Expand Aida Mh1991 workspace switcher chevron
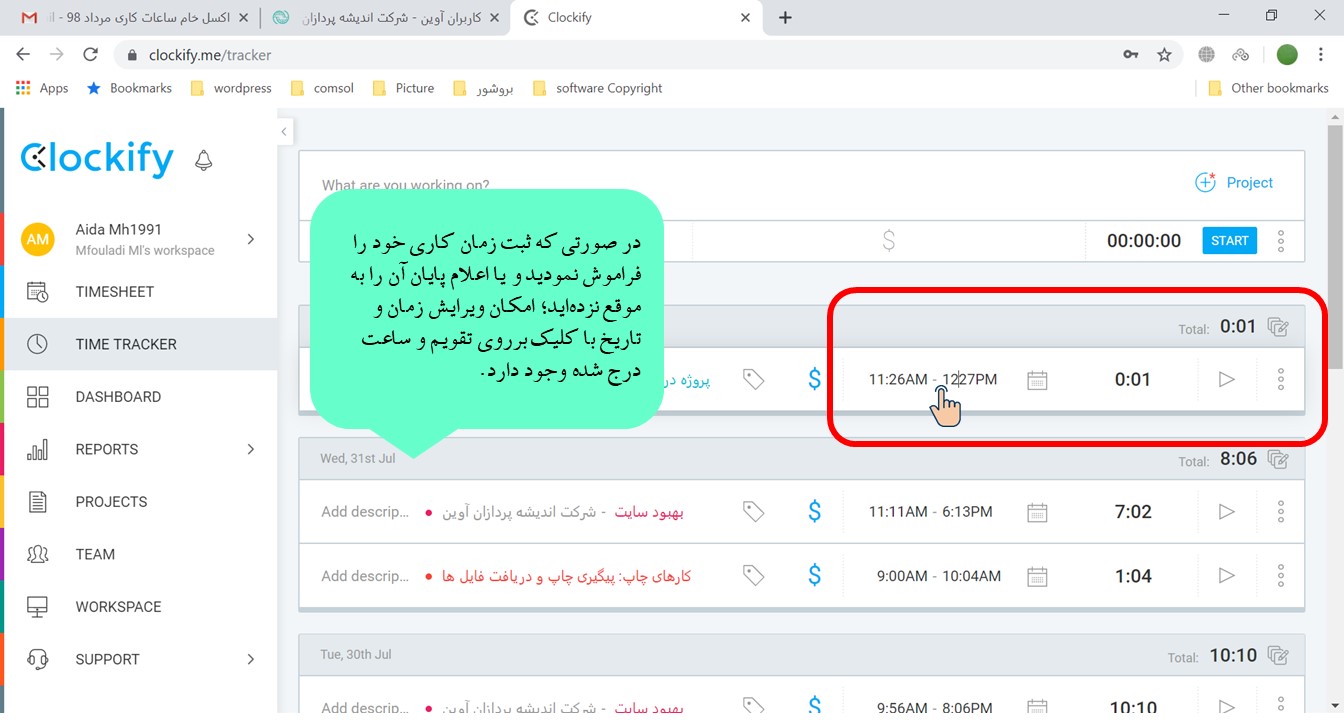 coord(251,239)
